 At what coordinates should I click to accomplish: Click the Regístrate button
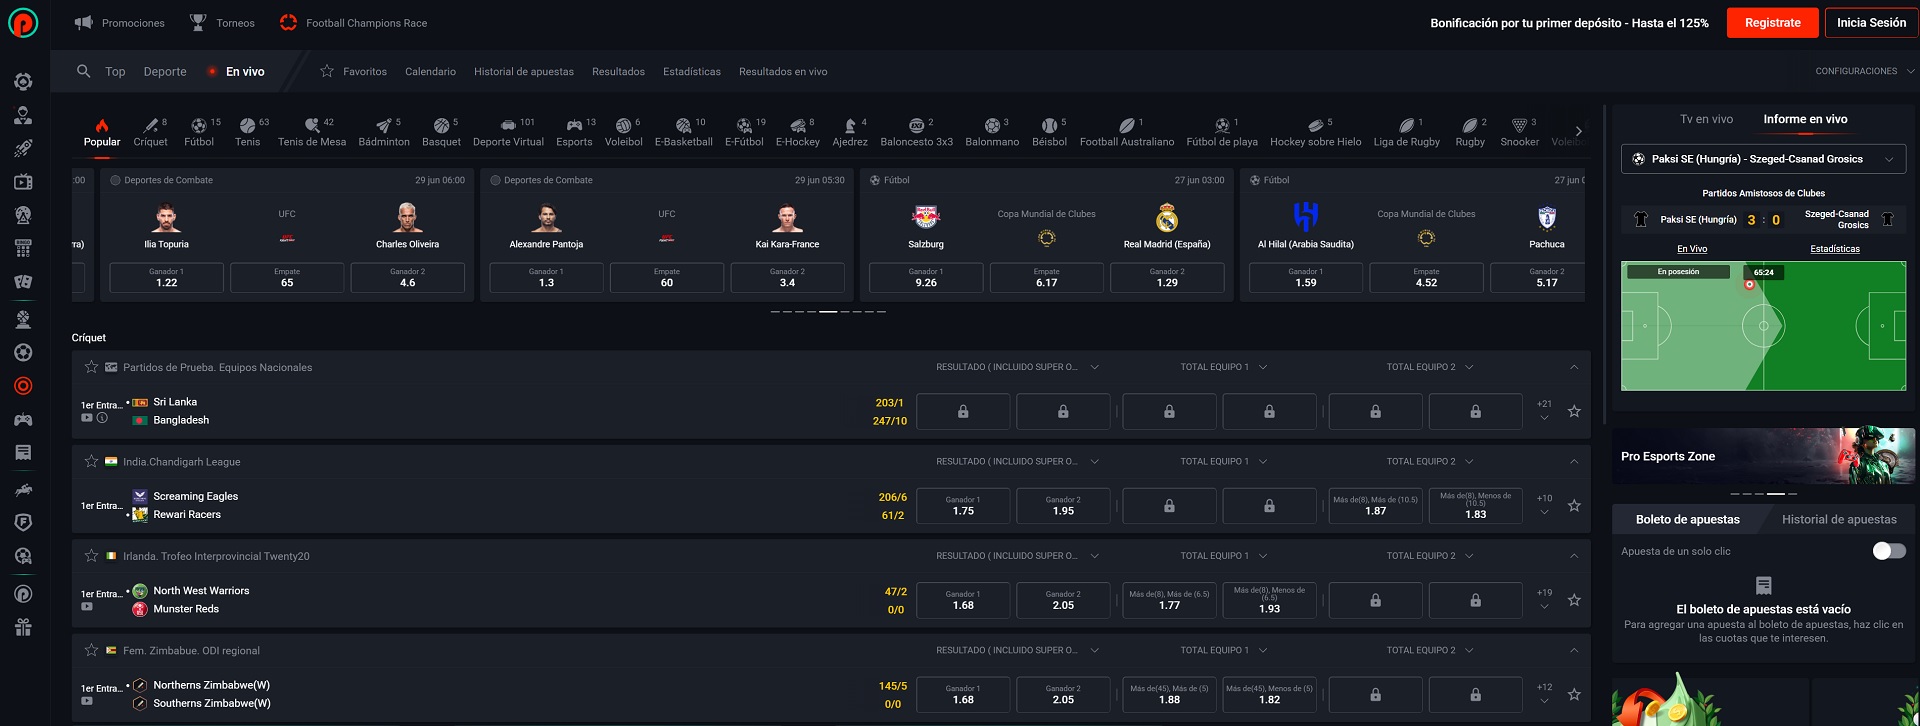1772,23
